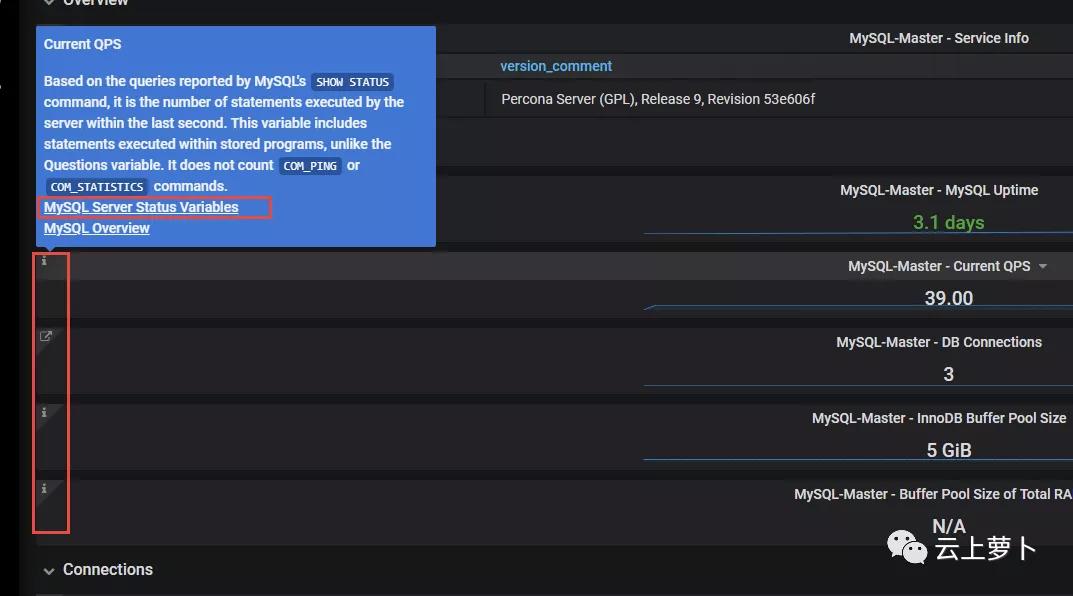The width and height of the screenshot is (1073, 596).
Task: Click the Percona Server (GPL) version cell
Action: click(658, 99)
